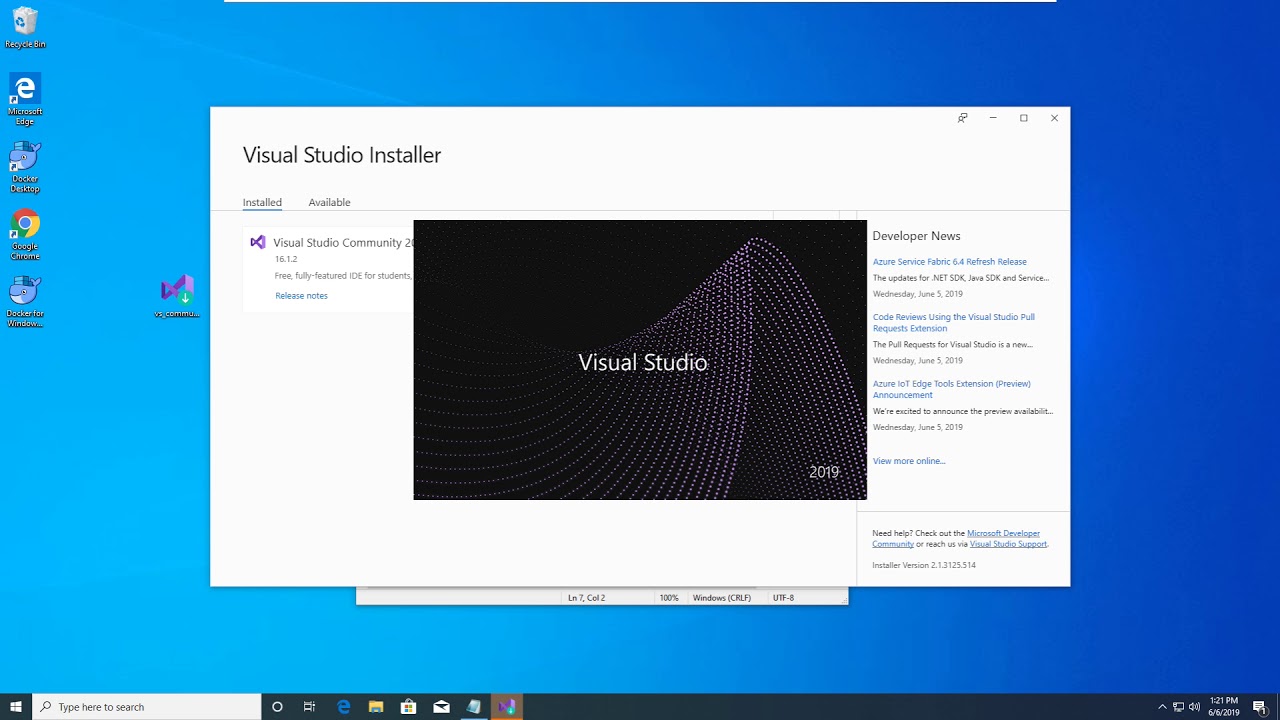Open the Microsoft Developer Community link
Viewport: 1280px width, 720px height.
click(x=1003, y=534)
